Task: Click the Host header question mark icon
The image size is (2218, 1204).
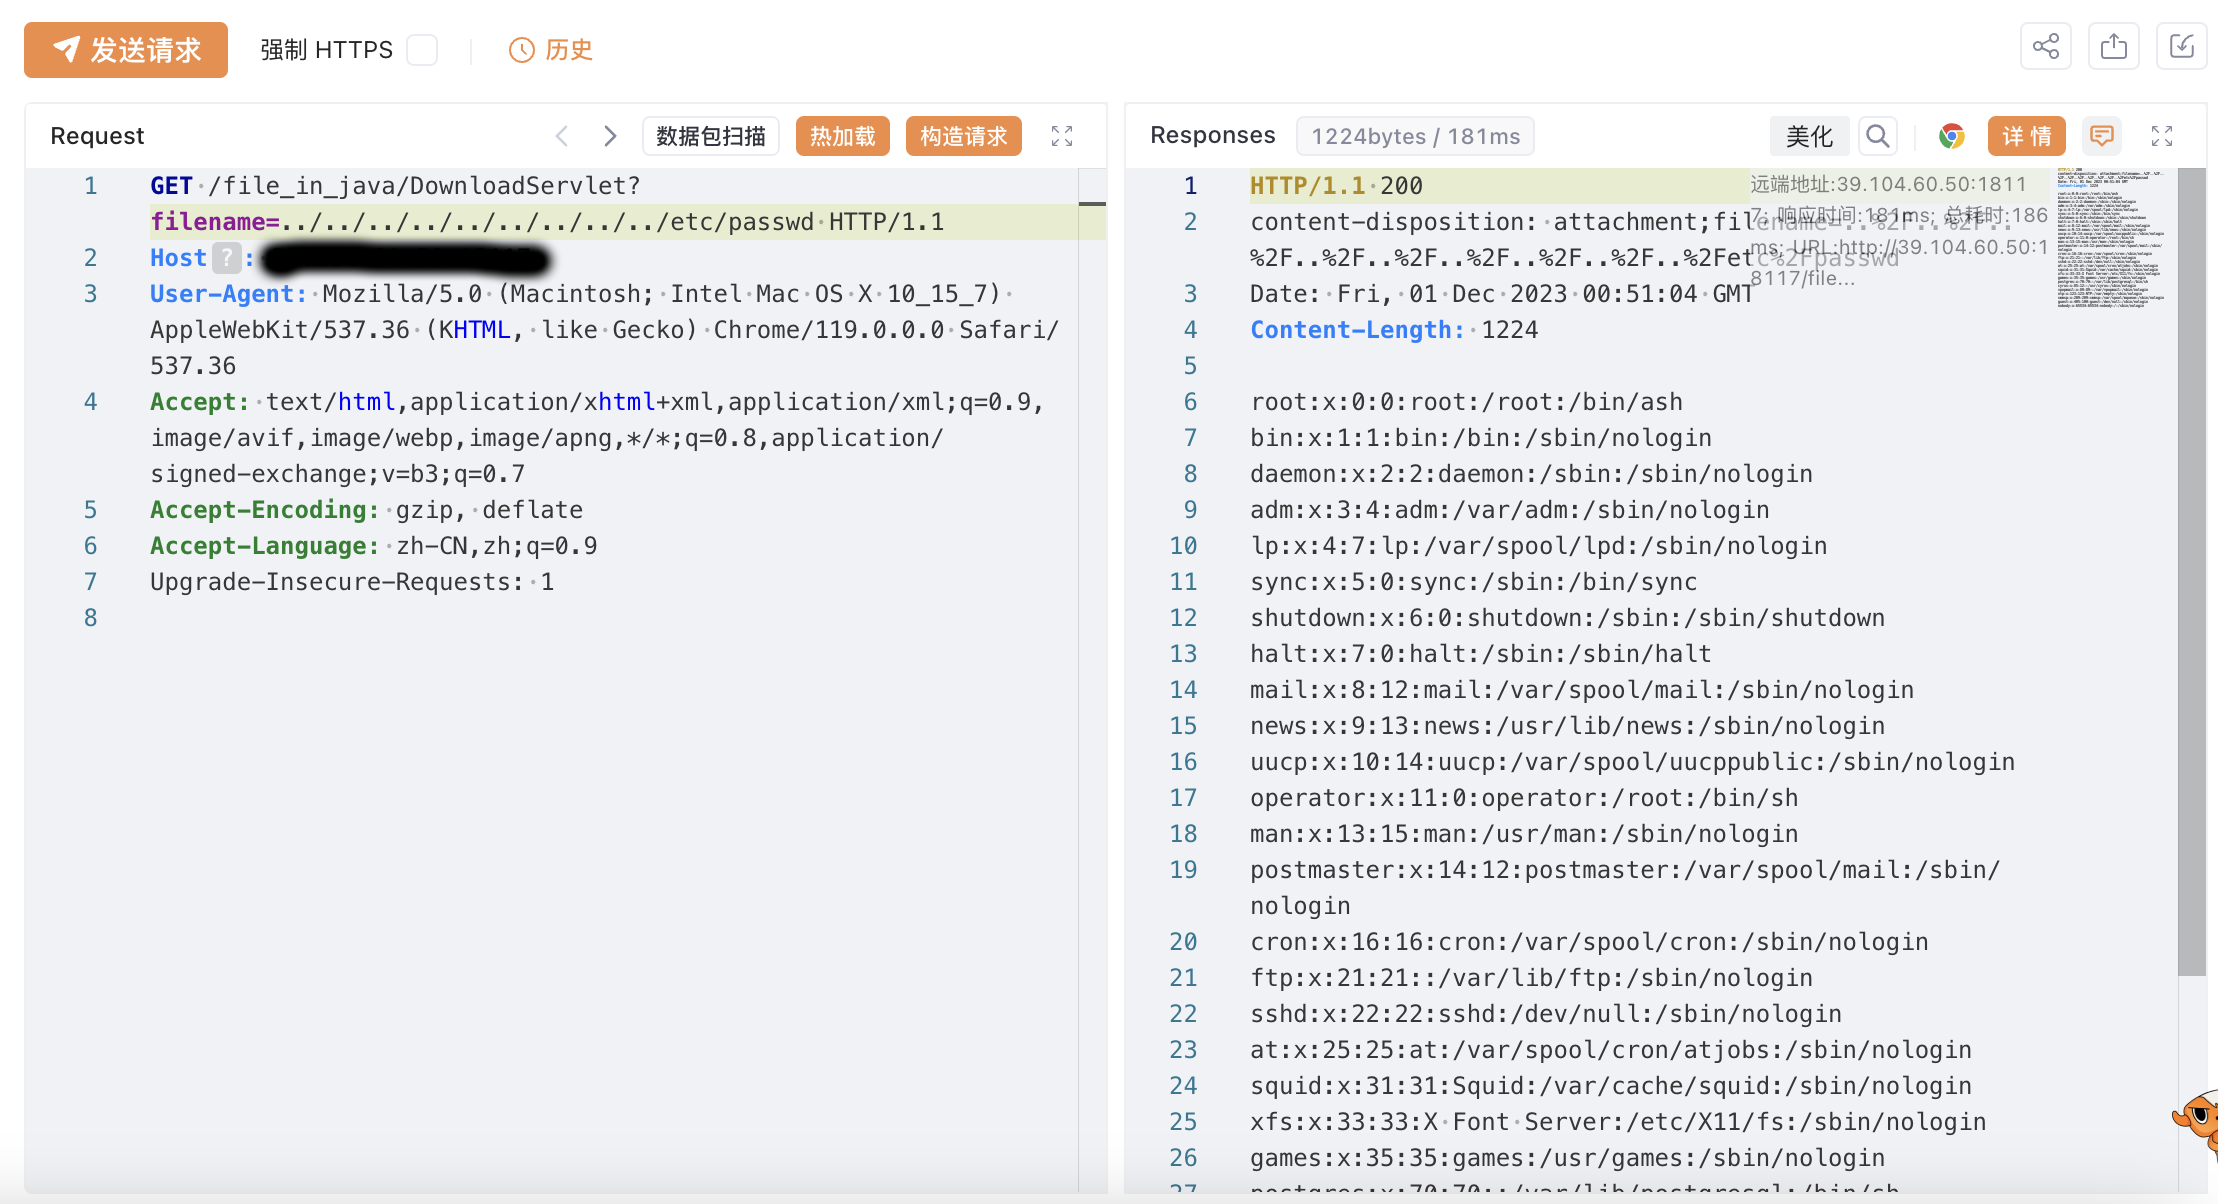Action: pyautogui.click(x=227, y=258)
